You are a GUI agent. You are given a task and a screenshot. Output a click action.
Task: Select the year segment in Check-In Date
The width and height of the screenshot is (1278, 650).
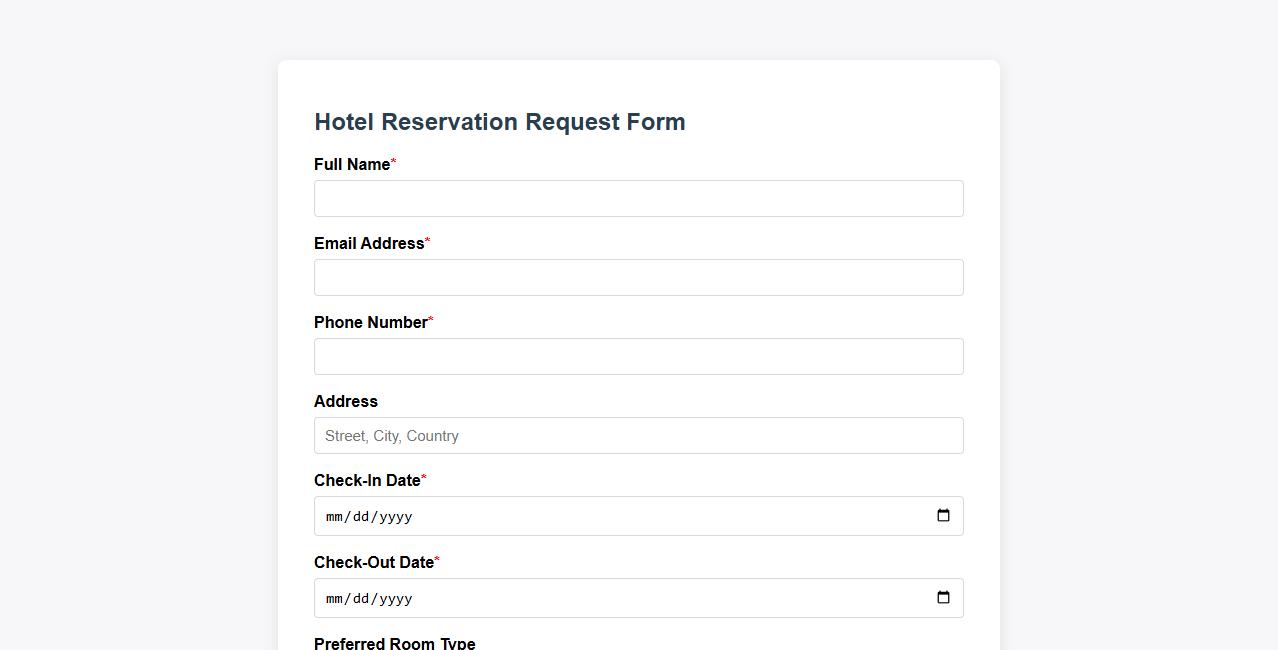point(395,516)
